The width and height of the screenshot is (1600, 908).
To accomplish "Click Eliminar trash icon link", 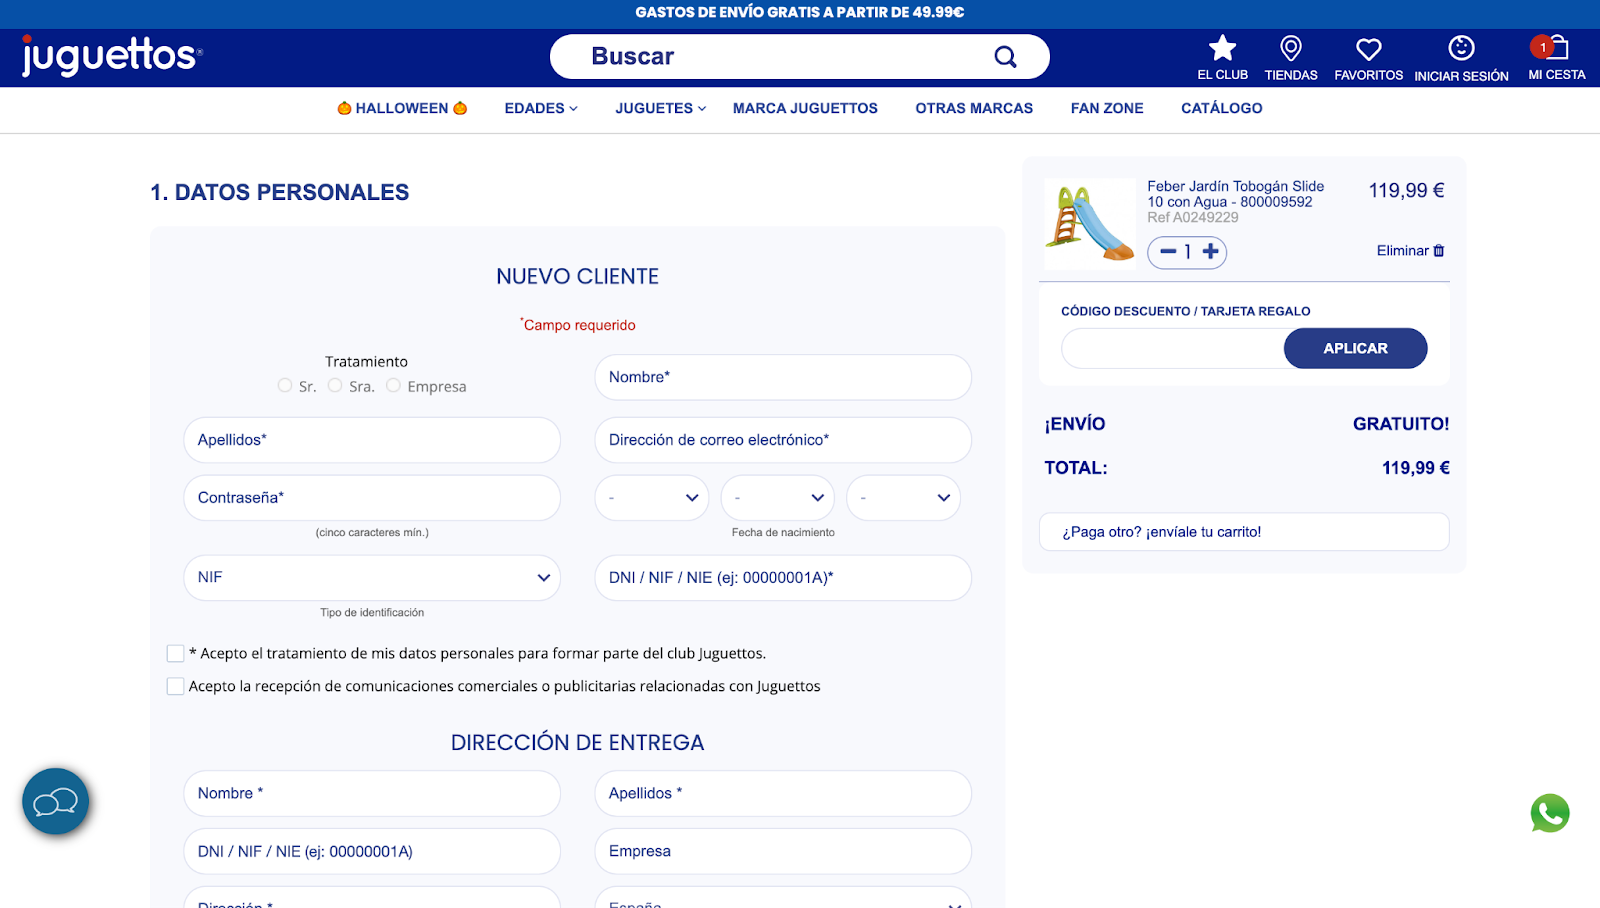I will pyautogui.click(x=1410, y=251).
